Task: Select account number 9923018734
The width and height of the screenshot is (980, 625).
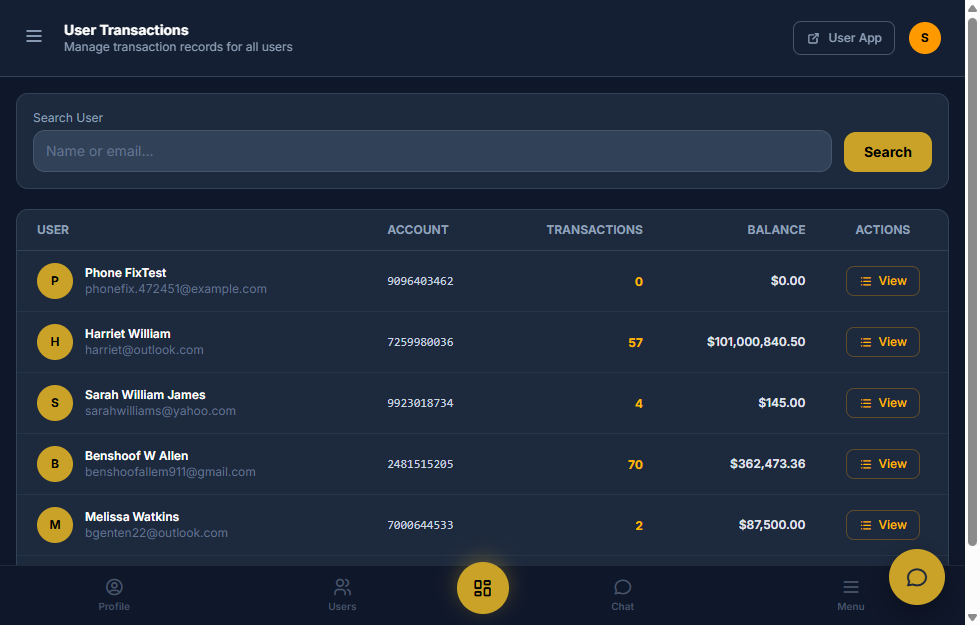Action: tap(420, 403)
